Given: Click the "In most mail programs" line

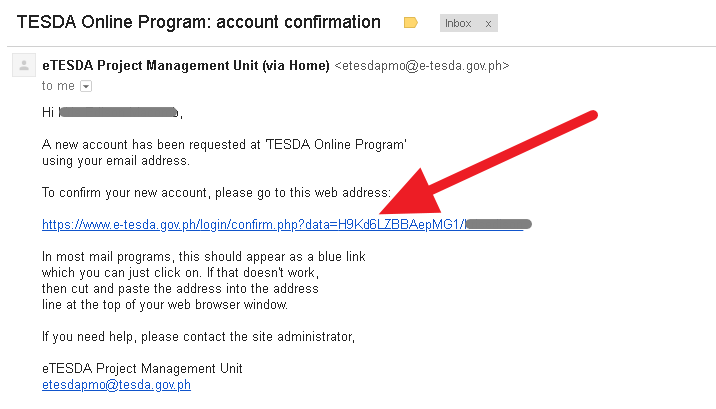Looking at the screenshot, I should (204, 257).
